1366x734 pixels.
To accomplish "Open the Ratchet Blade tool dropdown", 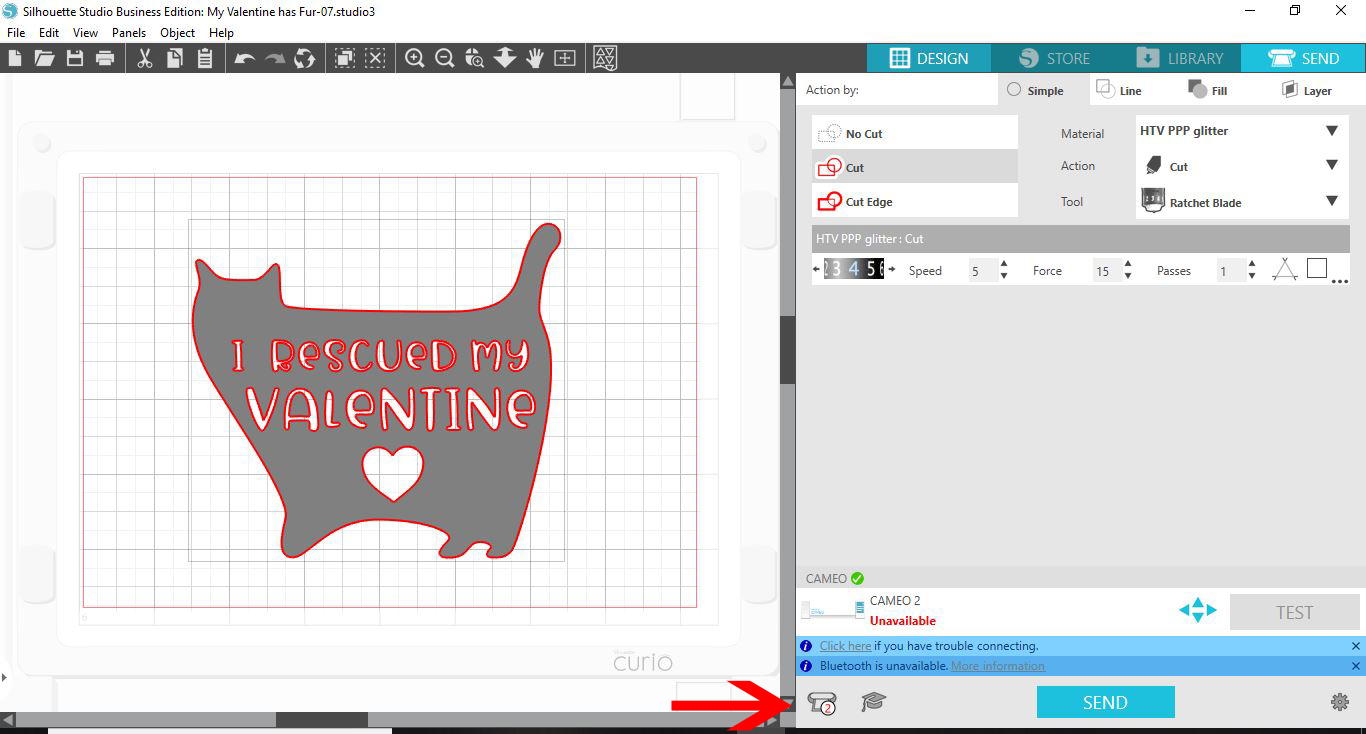I will click(1240, 202).
